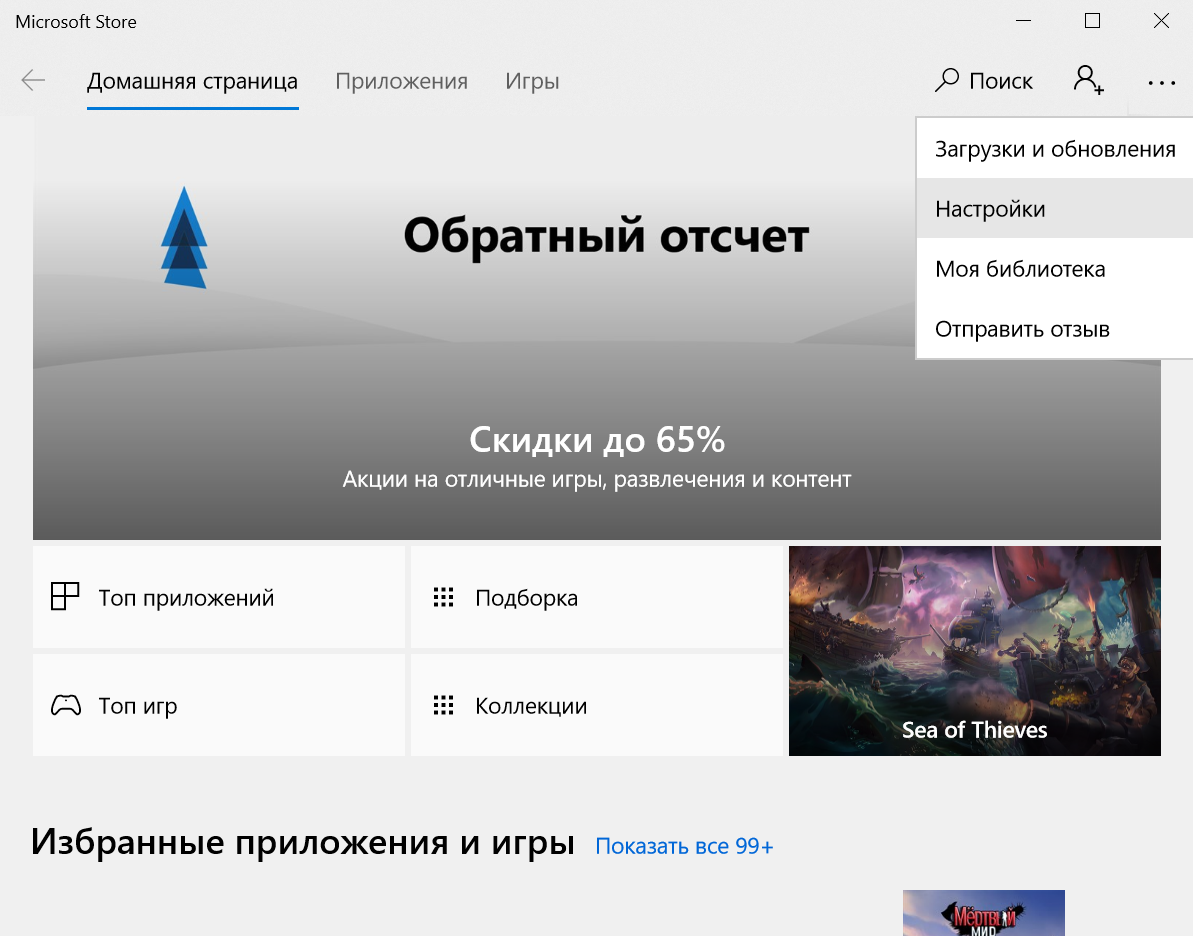Switch to the Приложения tab

pos(401,81)
